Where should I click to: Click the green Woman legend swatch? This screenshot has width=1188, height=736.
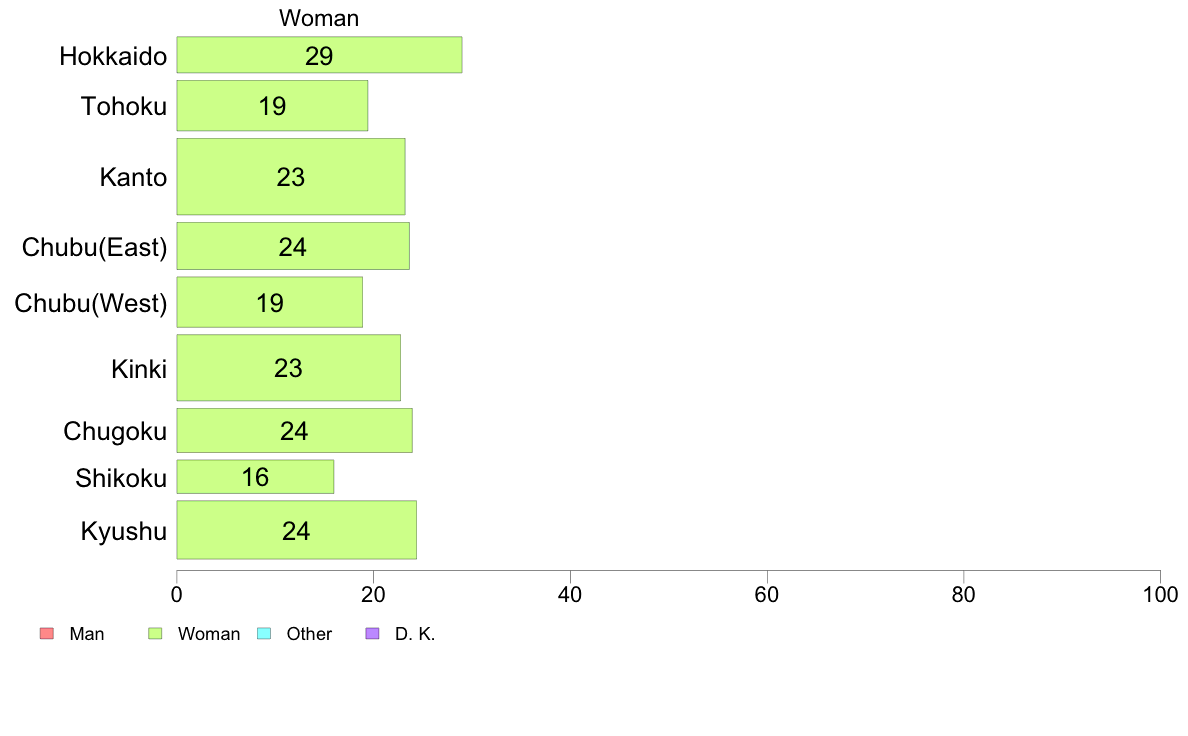click(155, 634)
